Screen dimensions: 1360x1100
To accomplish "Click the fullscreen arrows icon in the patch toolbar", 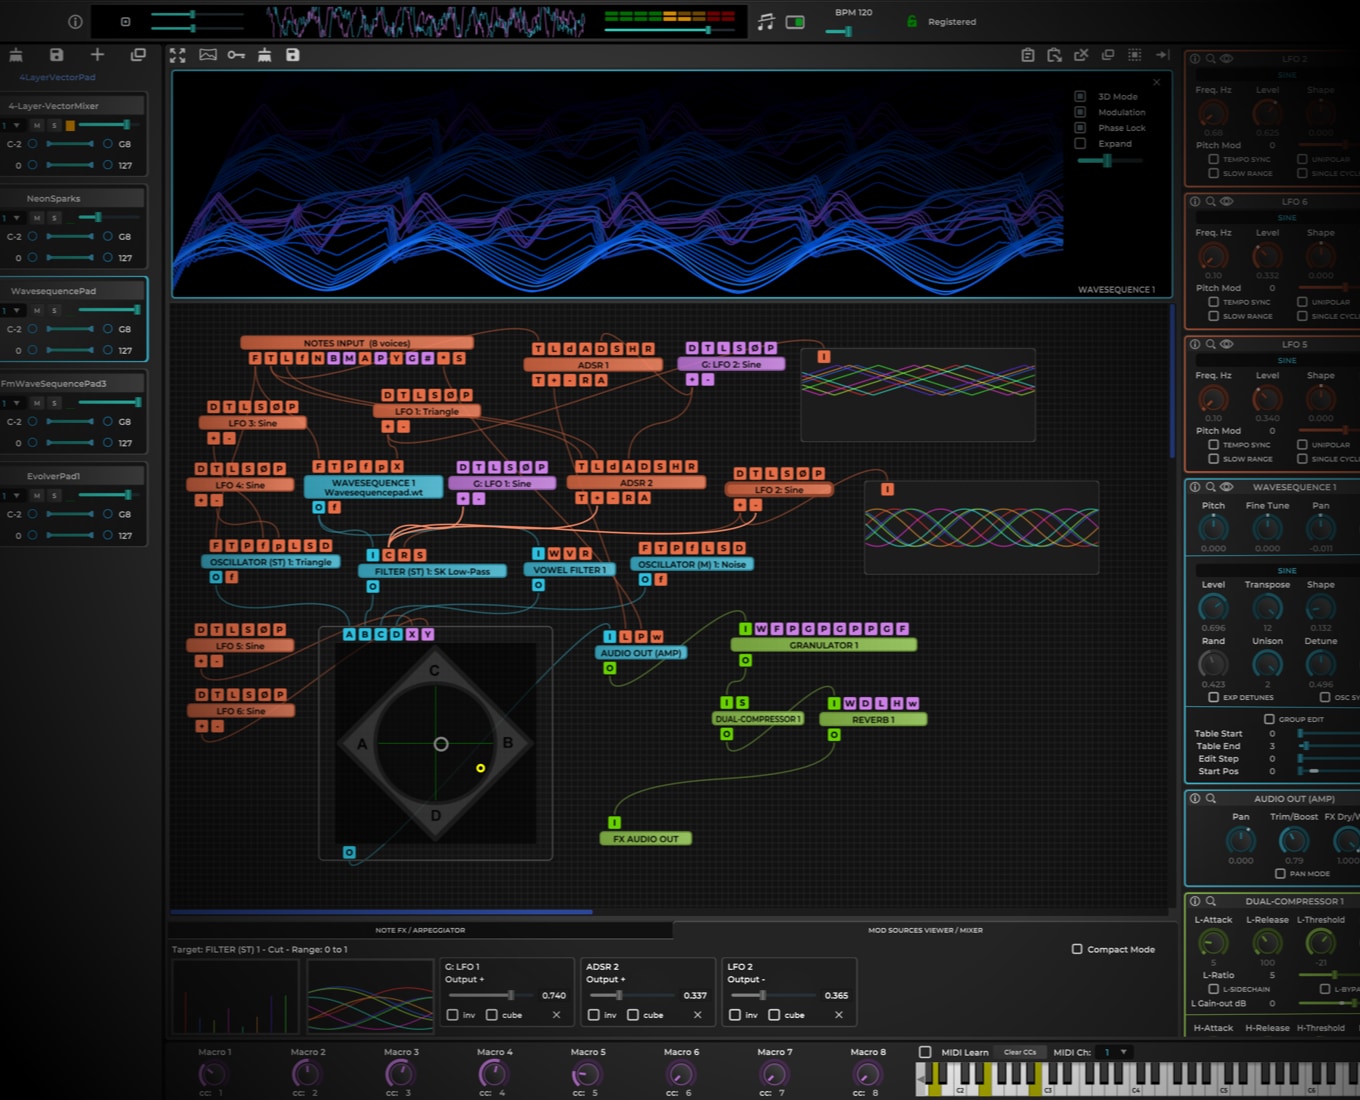I will click(178, 55).
